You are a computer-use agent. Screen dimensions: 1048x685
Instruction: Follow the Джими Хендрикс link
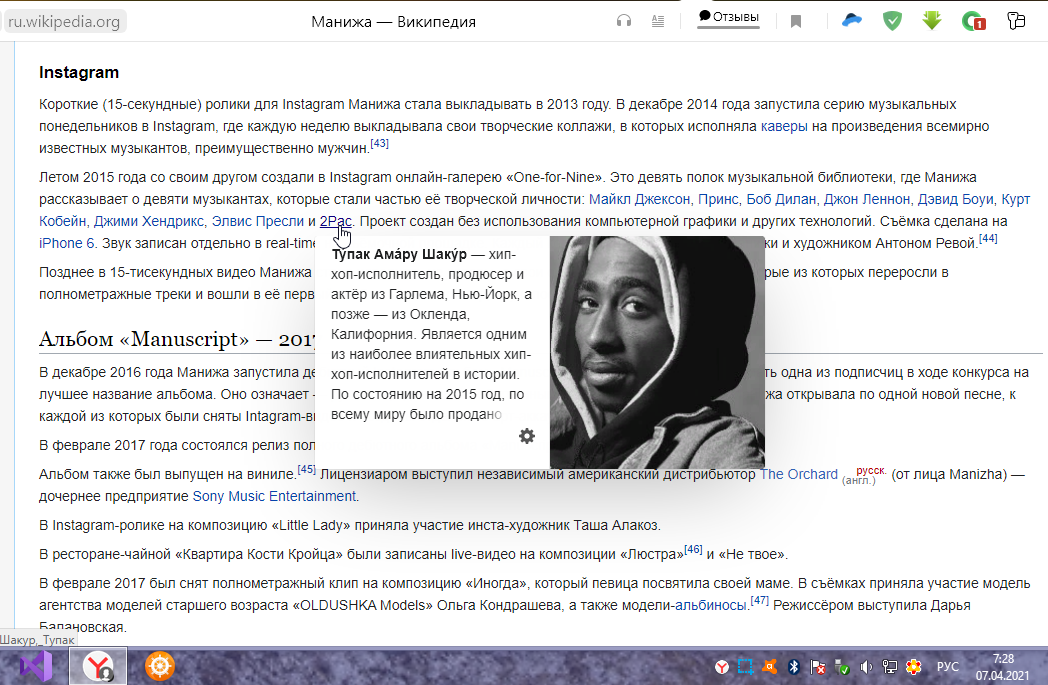pyautogui.click(x=148, y=221)
